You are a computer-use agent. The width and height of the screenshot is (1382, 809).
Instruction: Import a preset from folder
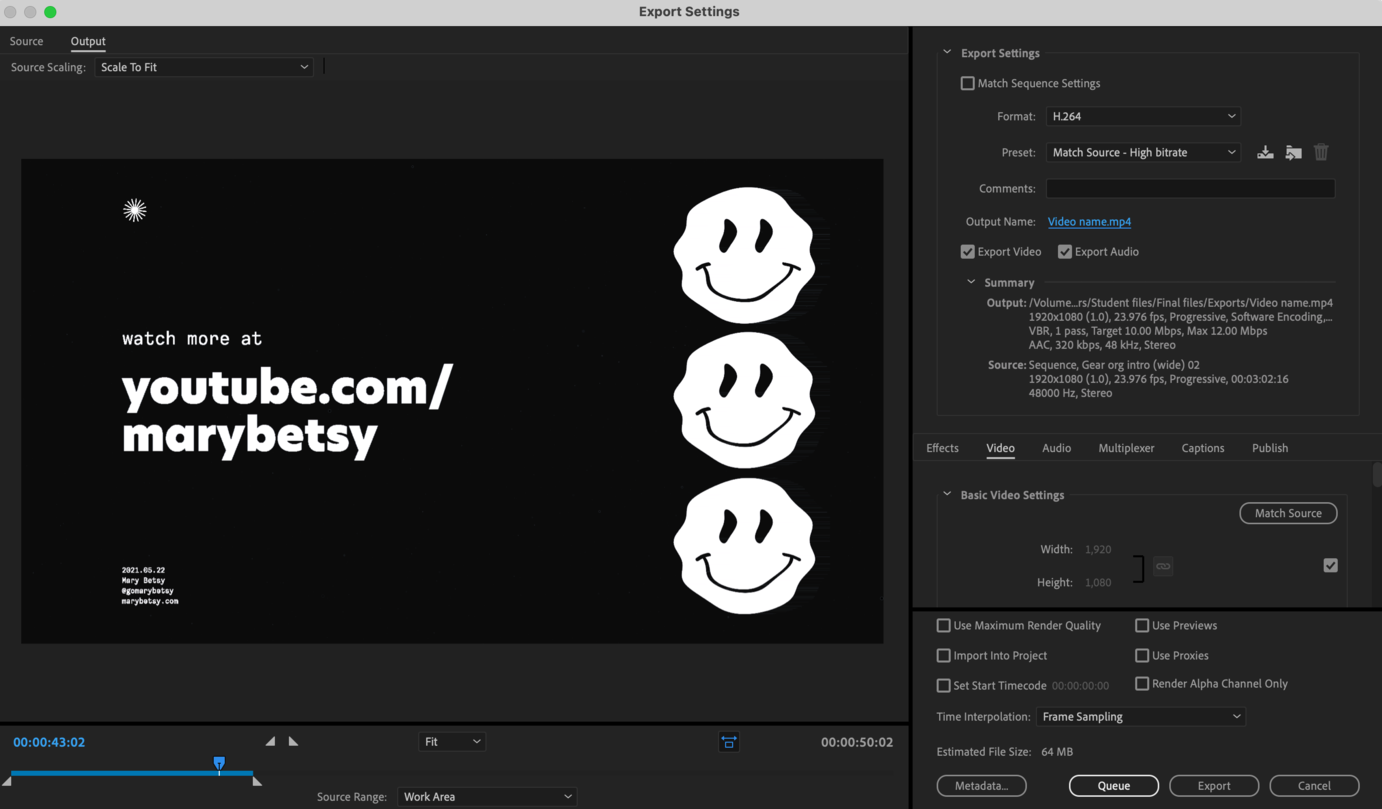click(x=1293, y=152)
